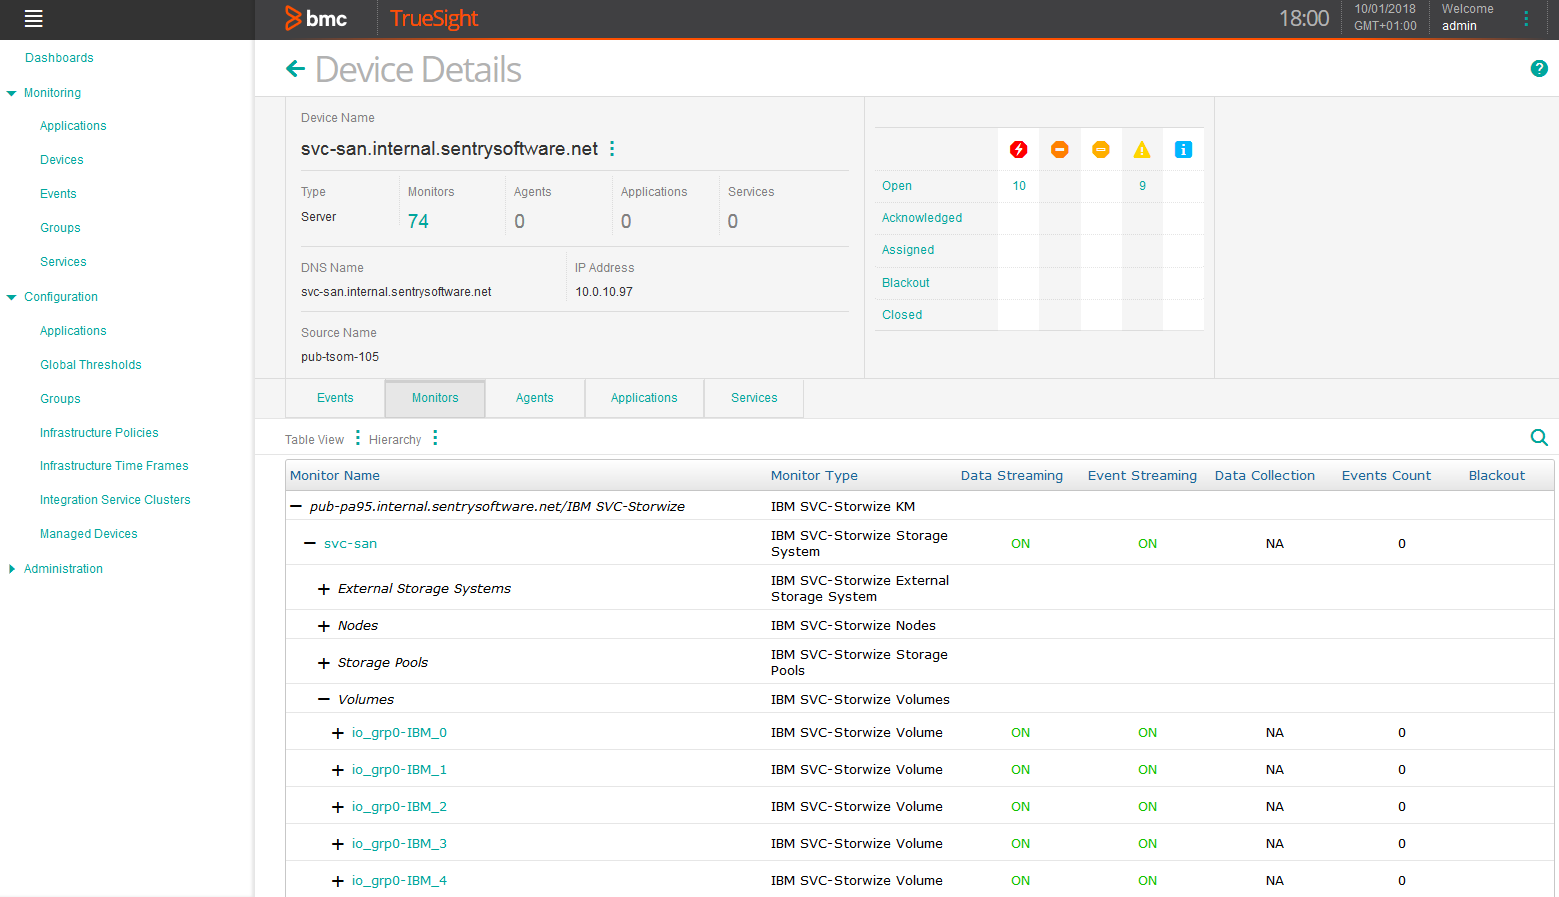The height and width of the screenshot is (897, 1559).
Task: Open the device name kebab menu
Action: point(611,147)
